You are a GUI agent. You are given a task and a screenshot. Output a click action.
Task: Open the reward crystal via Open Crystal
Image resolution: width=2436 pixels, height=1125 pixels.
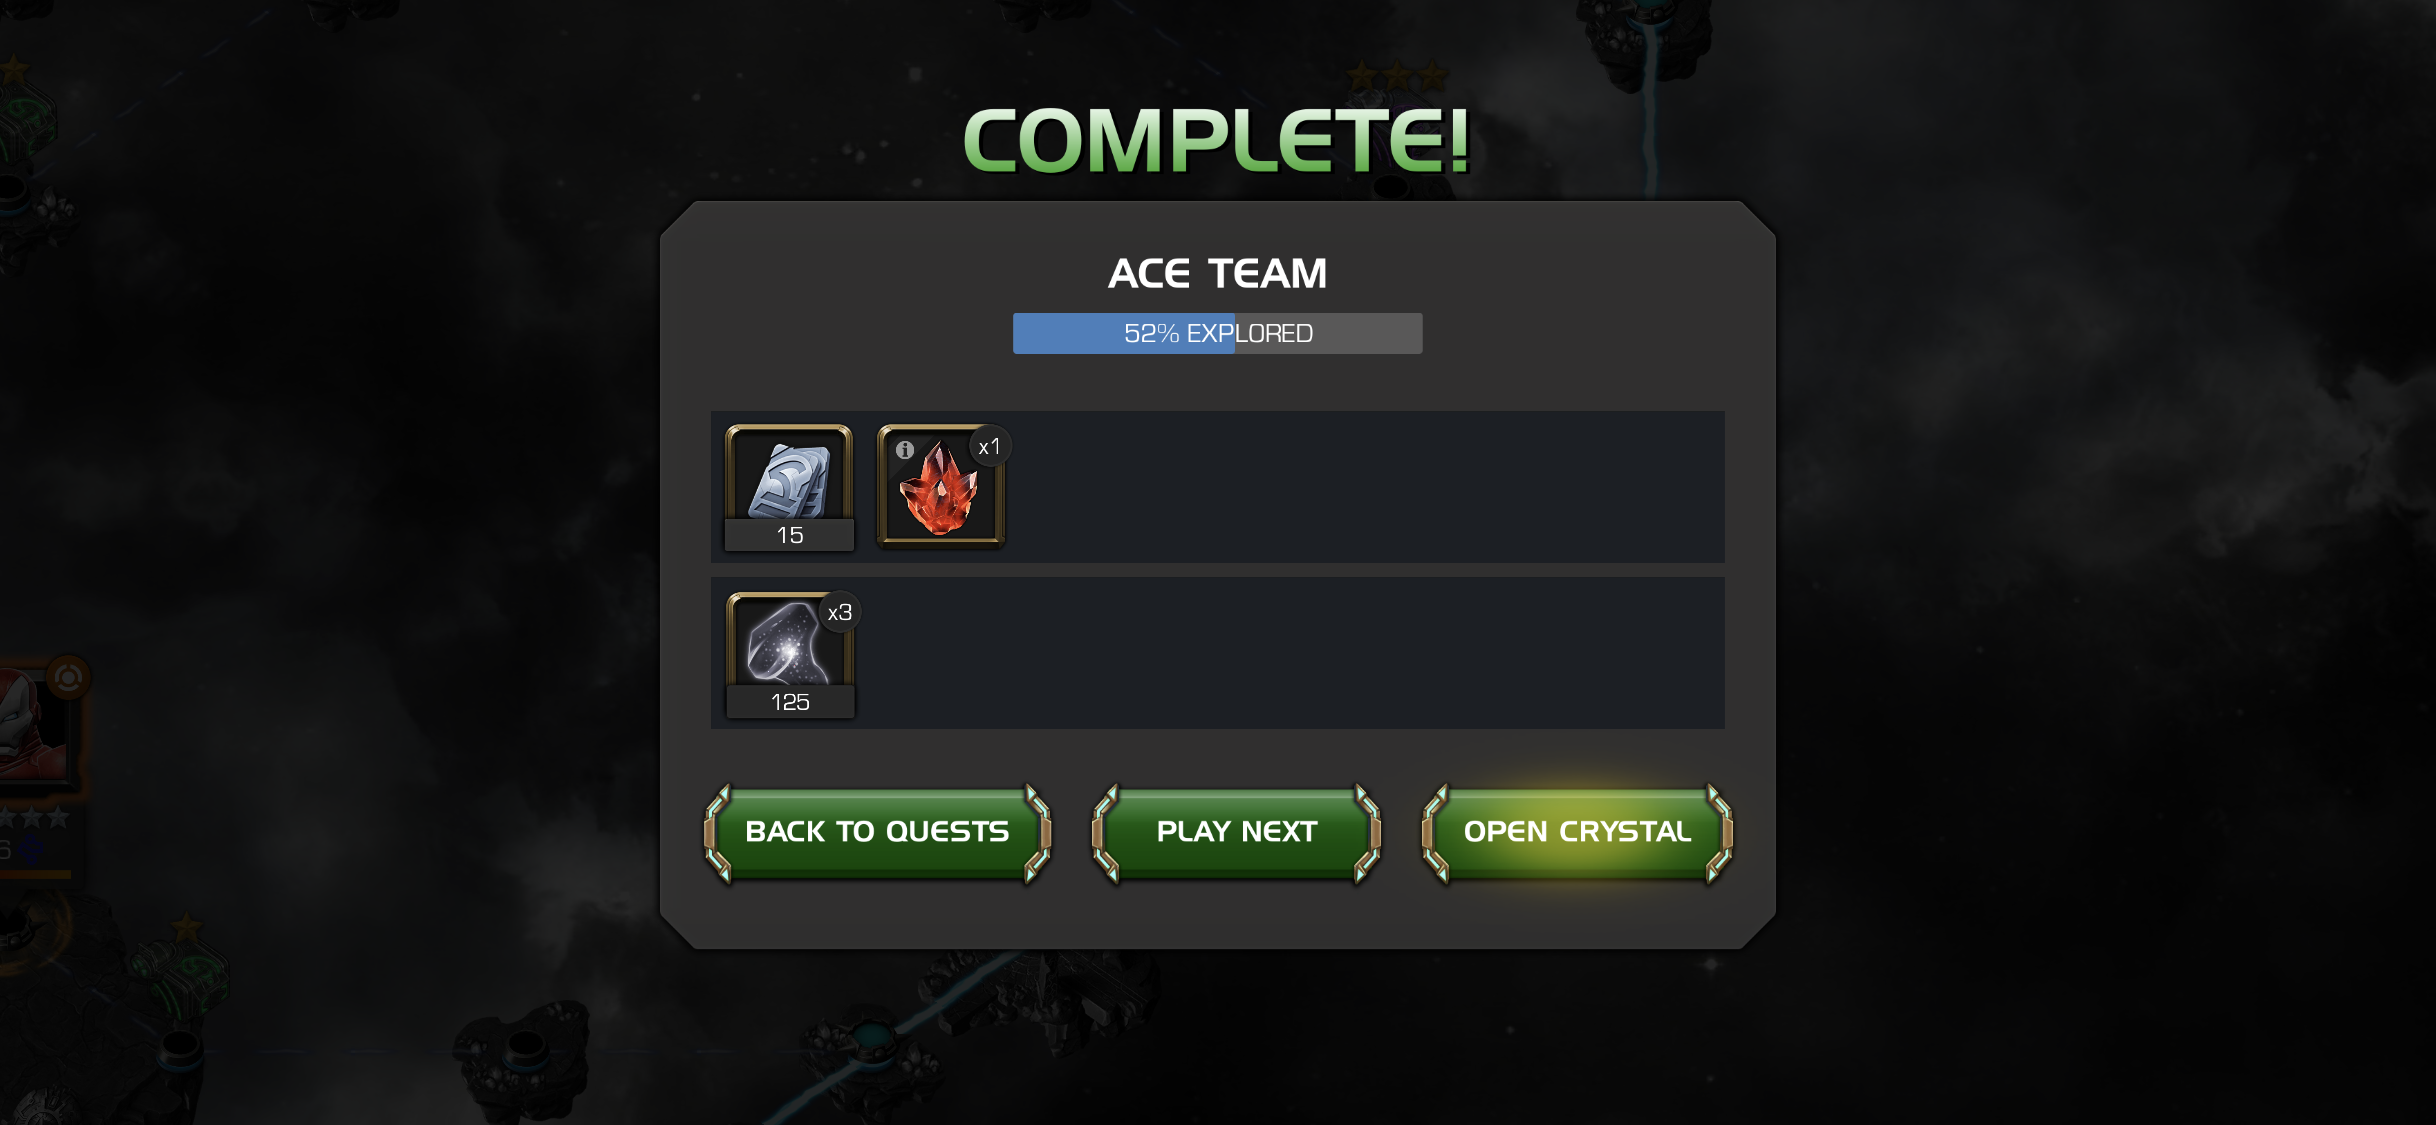click(x=1577, y=833)
